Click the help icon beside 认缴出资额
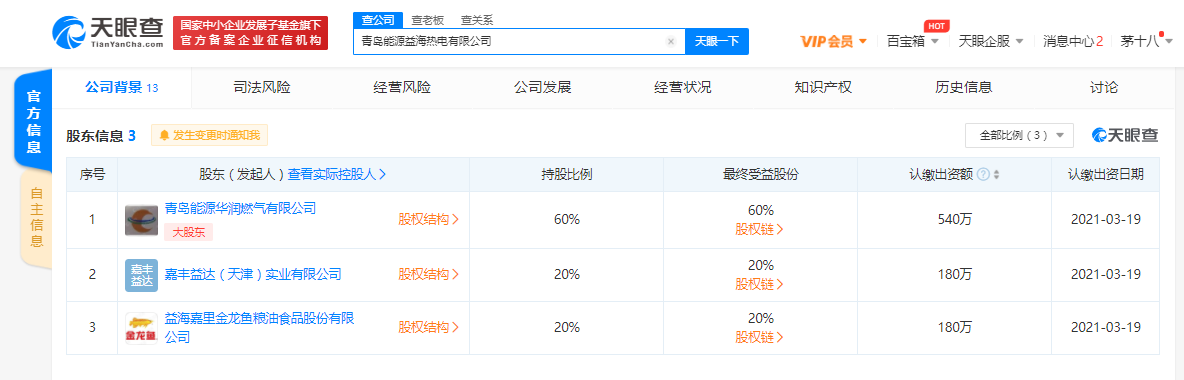The height and width of the screenshot is (380, 1184). coord(983,175)
